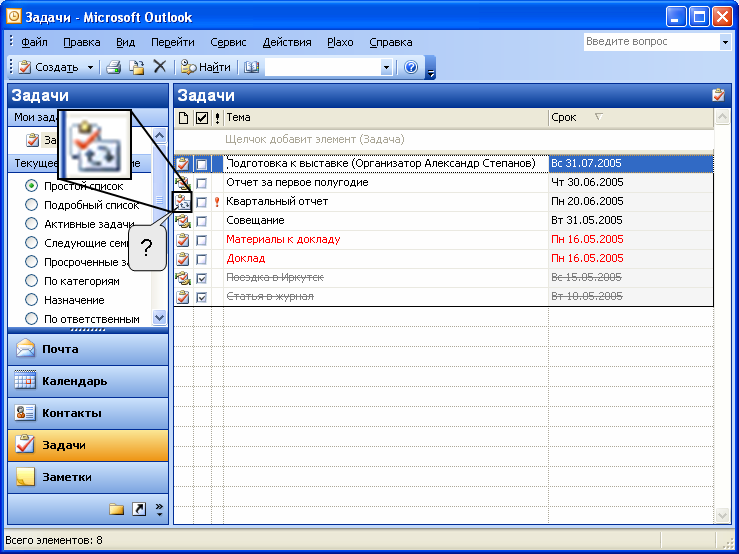This screenshot has height=554, width=739.
Task: Open the Folder List icon at the bottom
Action: click(116, 509)
